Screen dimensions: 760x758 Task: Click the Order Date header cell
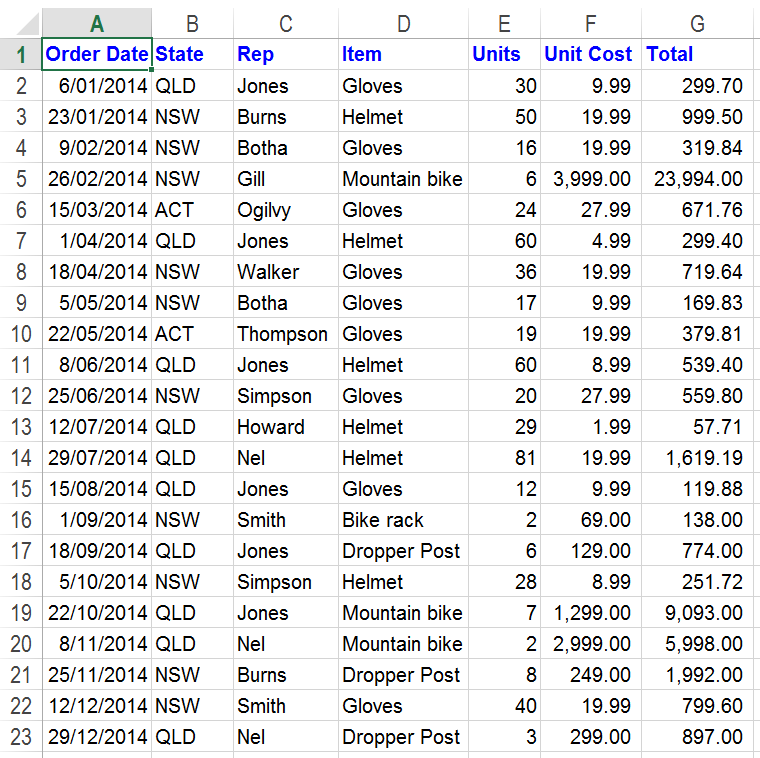coord(97,54)
